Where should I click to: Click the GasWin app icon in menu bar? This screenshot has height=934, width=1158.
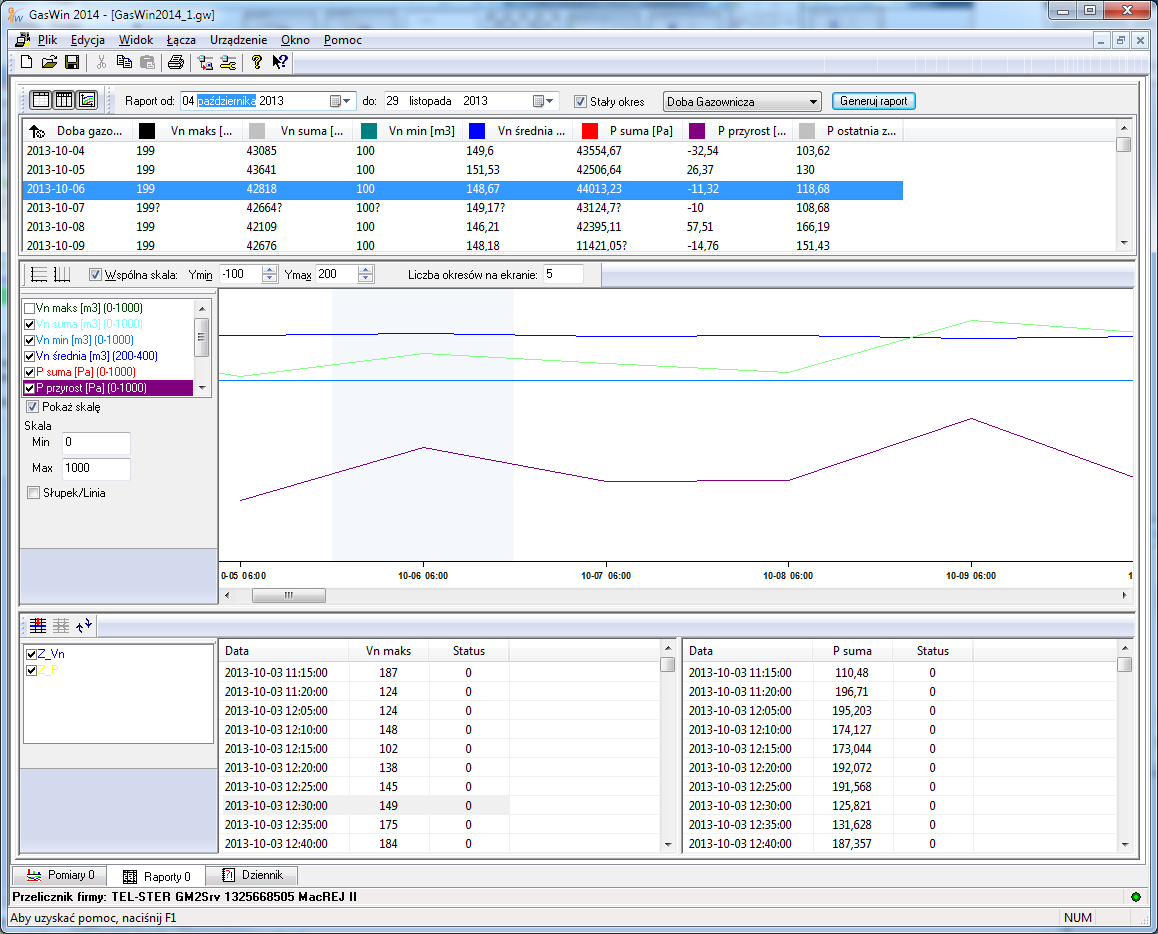coord(22,40)
